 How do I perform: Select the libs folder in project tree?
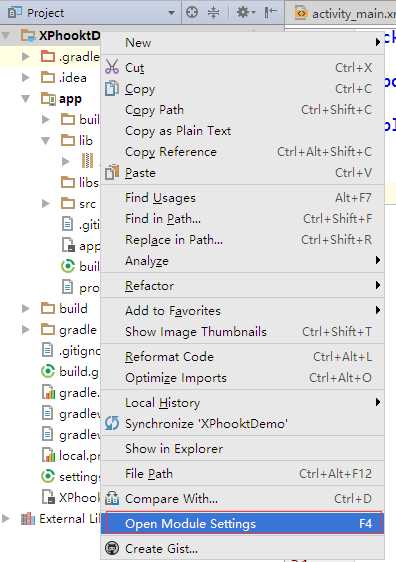[x=80, y=182]
